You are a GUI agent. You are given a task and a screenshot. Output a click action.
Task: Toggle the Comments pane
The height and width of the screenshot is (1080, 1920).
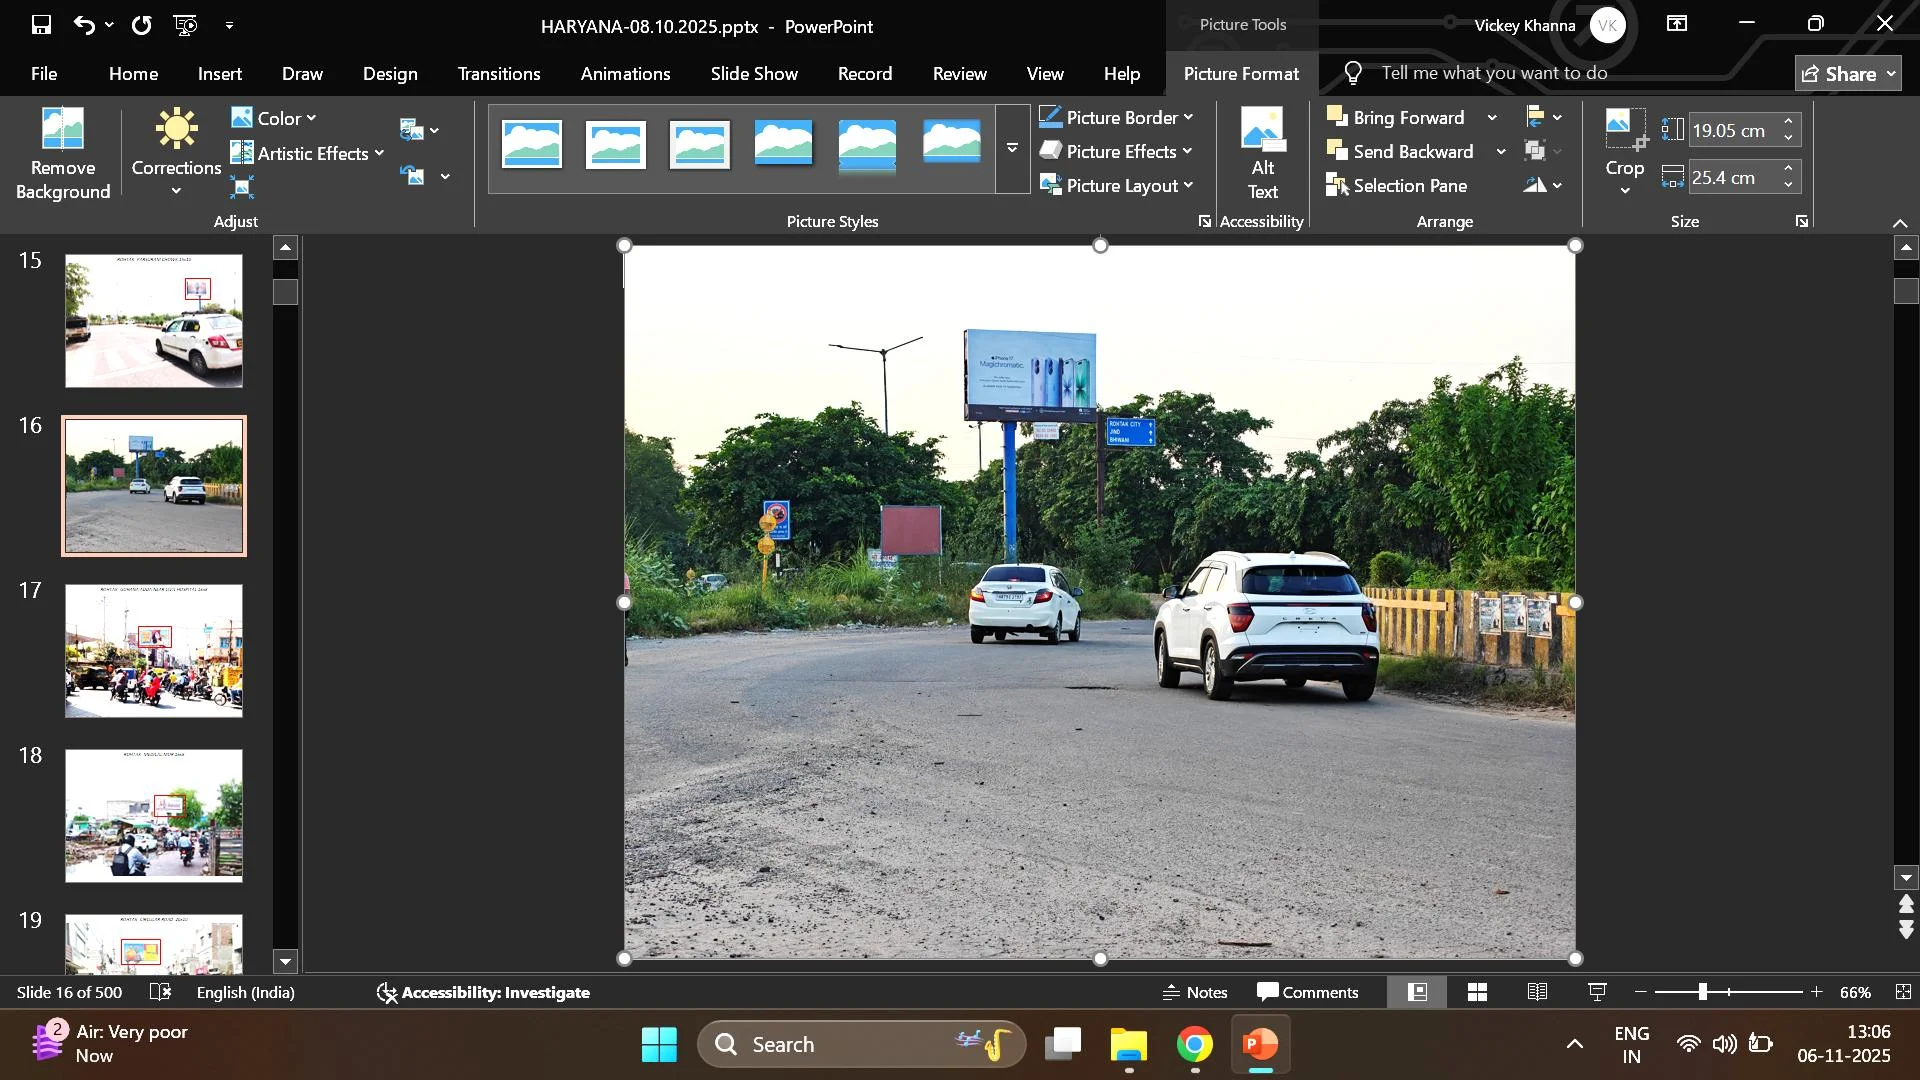point(1307,992)
